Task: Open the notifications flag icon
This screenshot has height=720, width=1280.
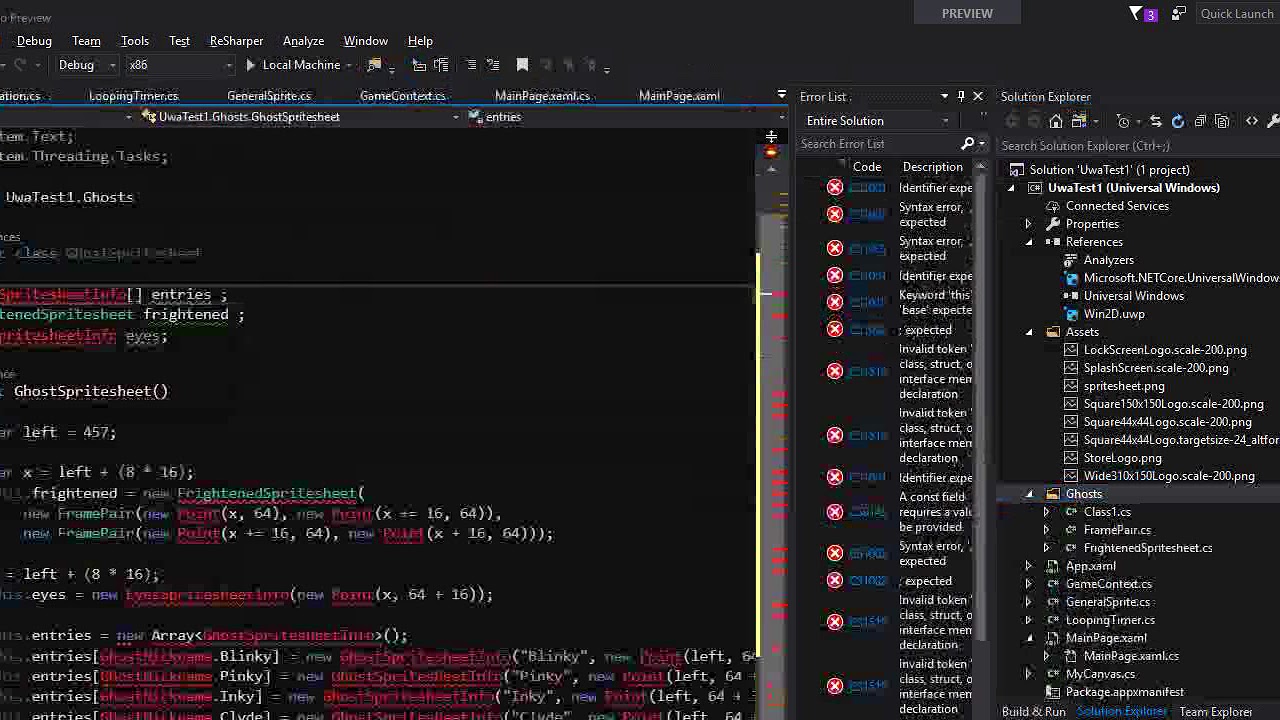Action: 1137,14
